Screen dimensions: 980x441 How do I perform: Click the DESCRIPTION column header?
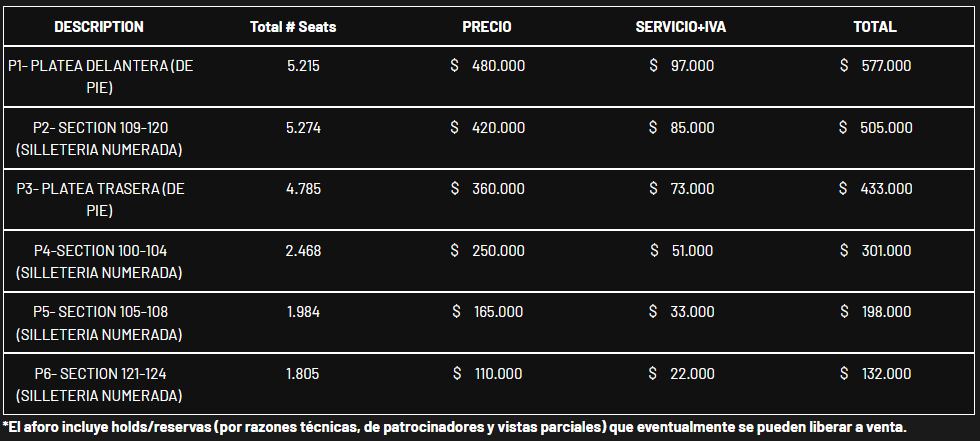point(99,27)
